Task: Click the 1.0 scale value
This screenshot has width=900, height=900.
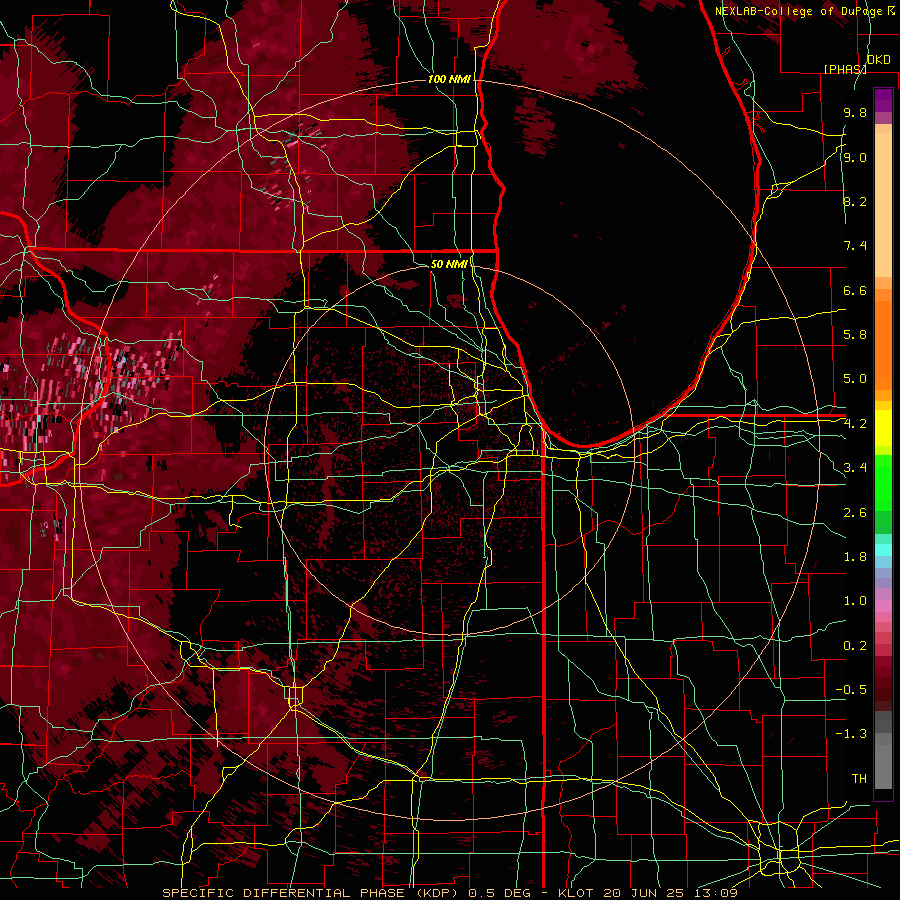Action: tap(855, 601)
